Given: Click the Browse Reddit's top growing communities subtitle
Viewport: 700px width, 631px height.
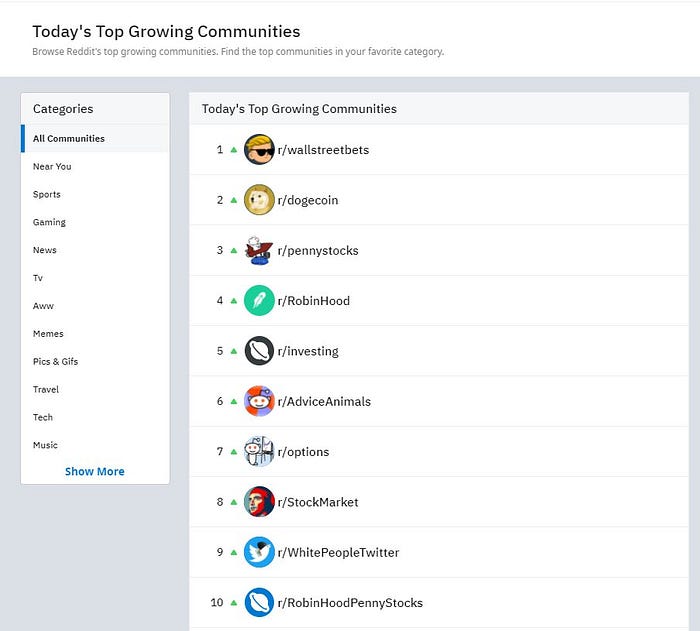Looking at the screenshot, I should click(238, 52).
